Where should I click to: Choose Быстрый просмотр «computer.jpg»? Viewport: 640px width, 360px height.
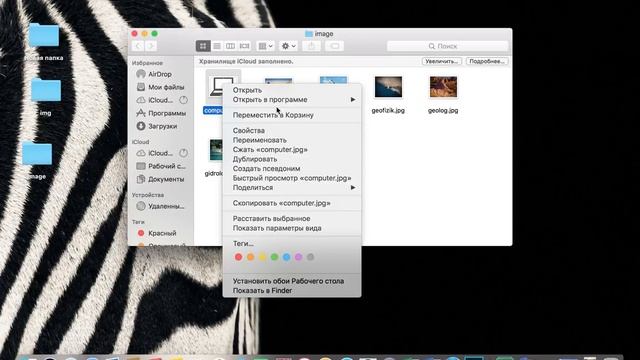[x=291, y=178]
